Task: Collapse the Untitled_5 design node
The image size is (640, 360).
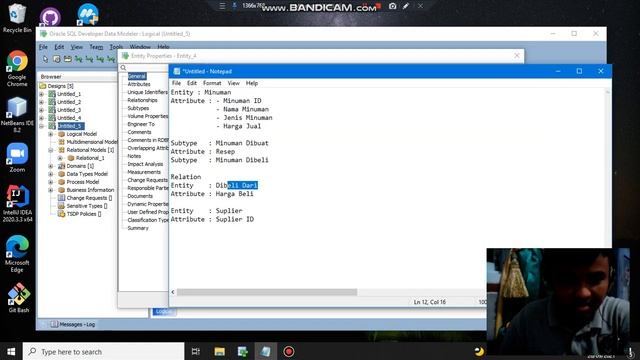Action: pyautogui.click(x=42, y=126)
